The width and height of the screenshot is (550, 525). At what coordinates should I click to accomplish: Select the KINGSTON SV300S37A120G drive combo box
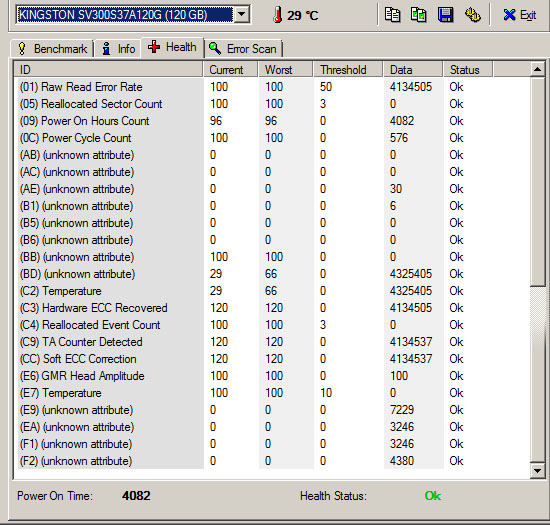pos(133,15)
